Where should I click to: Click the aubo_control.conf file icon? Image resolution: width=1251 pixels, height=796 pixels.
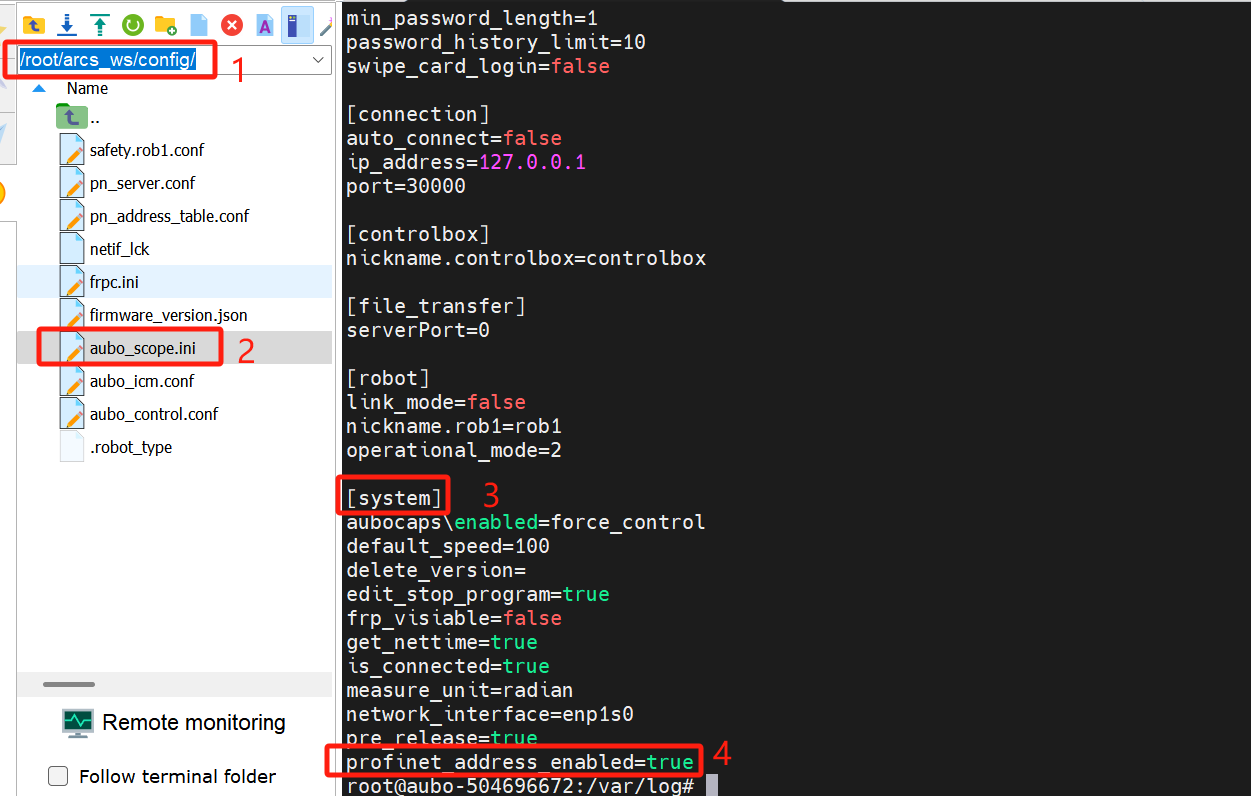point(72,414)
